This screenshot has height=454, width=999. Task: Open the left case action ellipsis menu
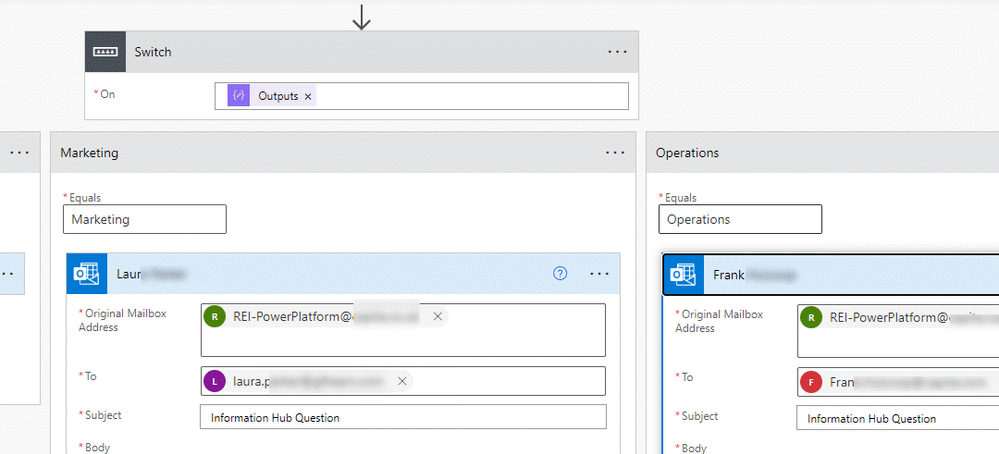pos(9,274)
